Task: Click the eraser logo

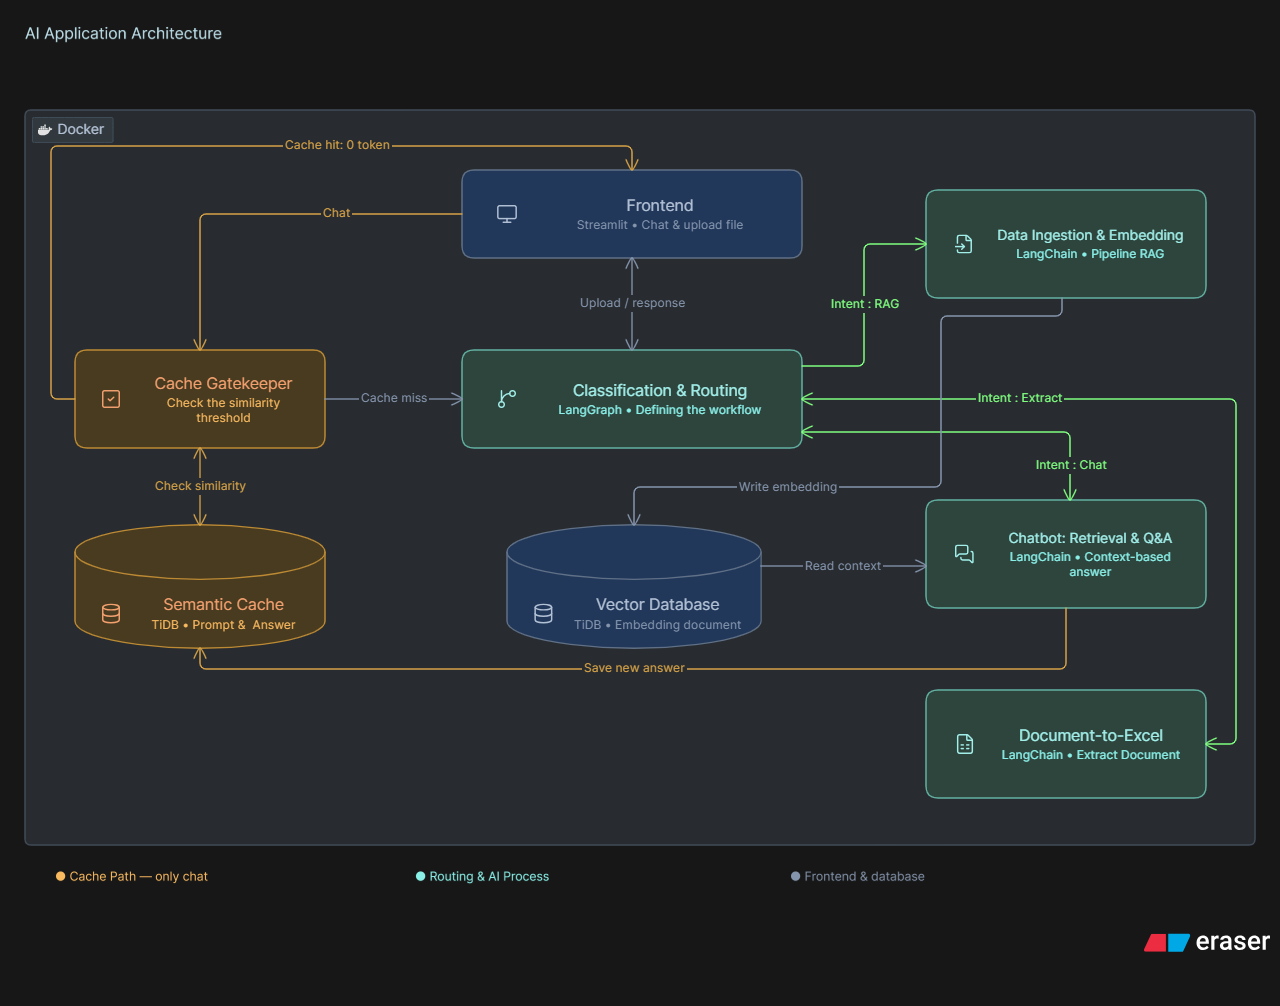Action: pos(1207,942)
